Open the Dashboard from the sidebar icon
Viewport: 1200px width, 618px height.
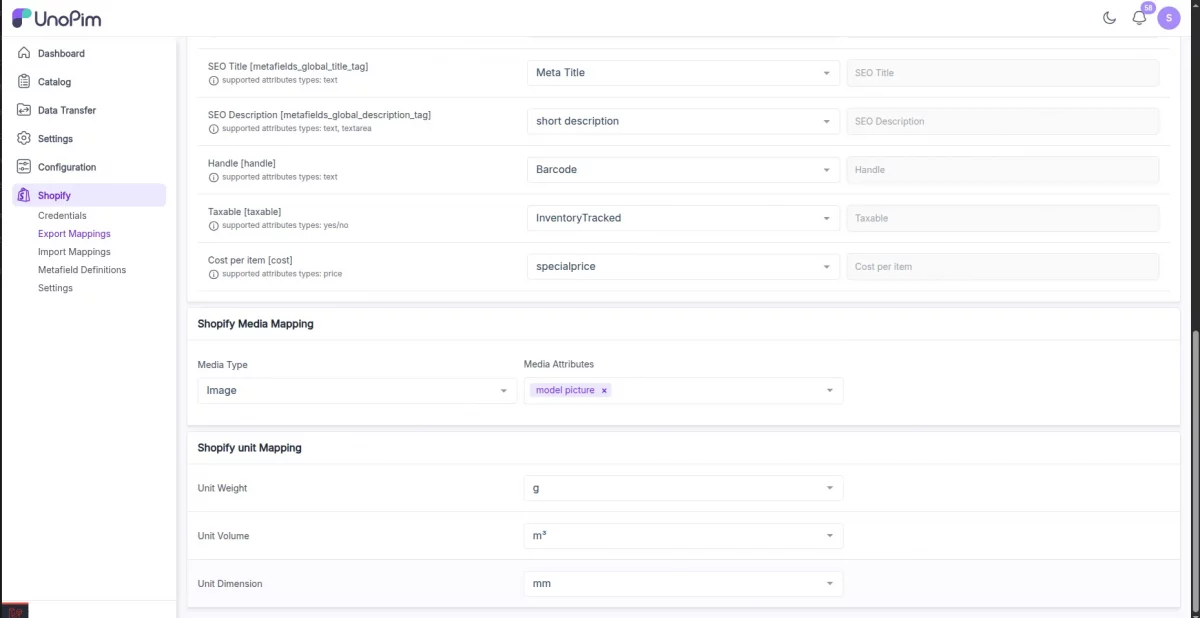(x=23, y=53)
